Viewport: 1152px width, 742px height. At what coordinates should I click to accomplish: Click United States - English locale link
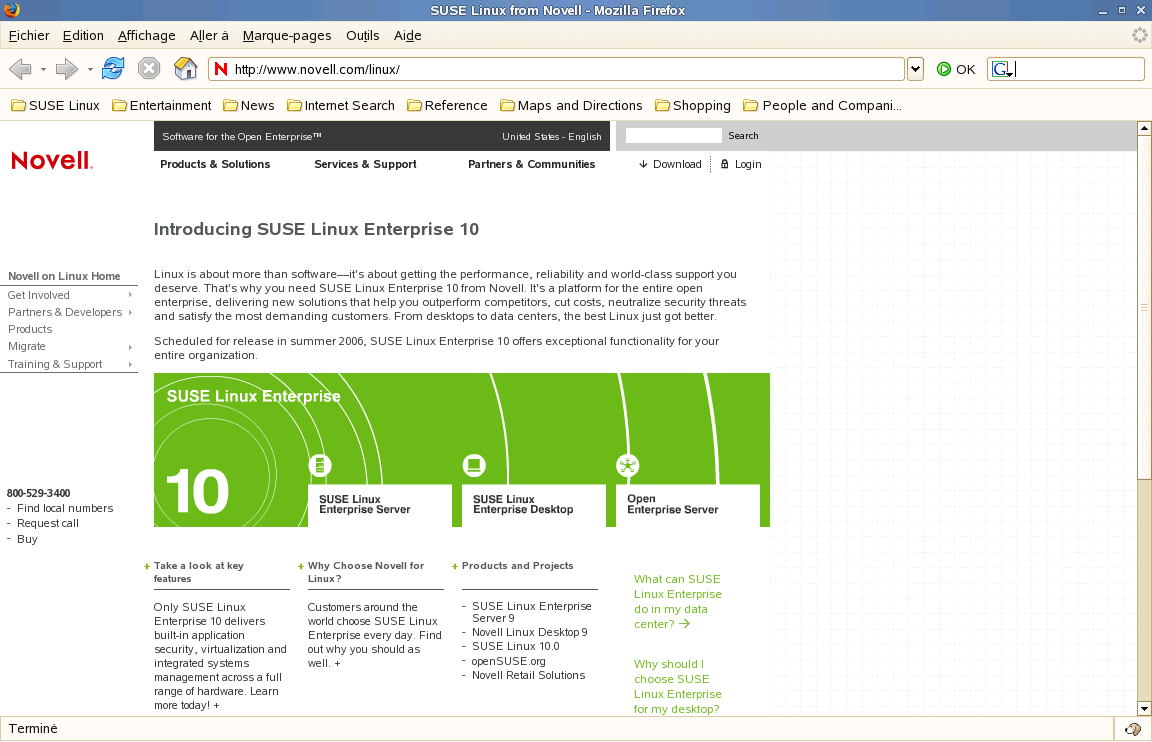552,137
